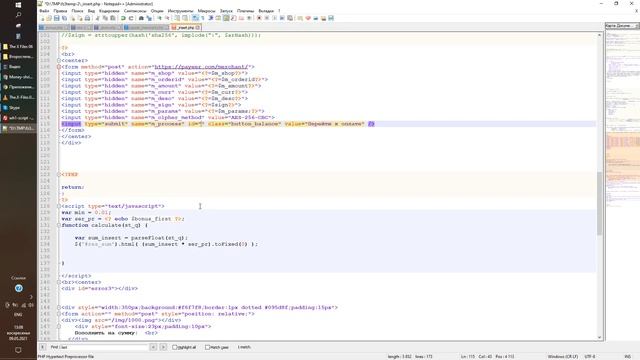This screenshot has width=640, height=360.
Task: Toggle the indent guide display
Action: point(211,18)
